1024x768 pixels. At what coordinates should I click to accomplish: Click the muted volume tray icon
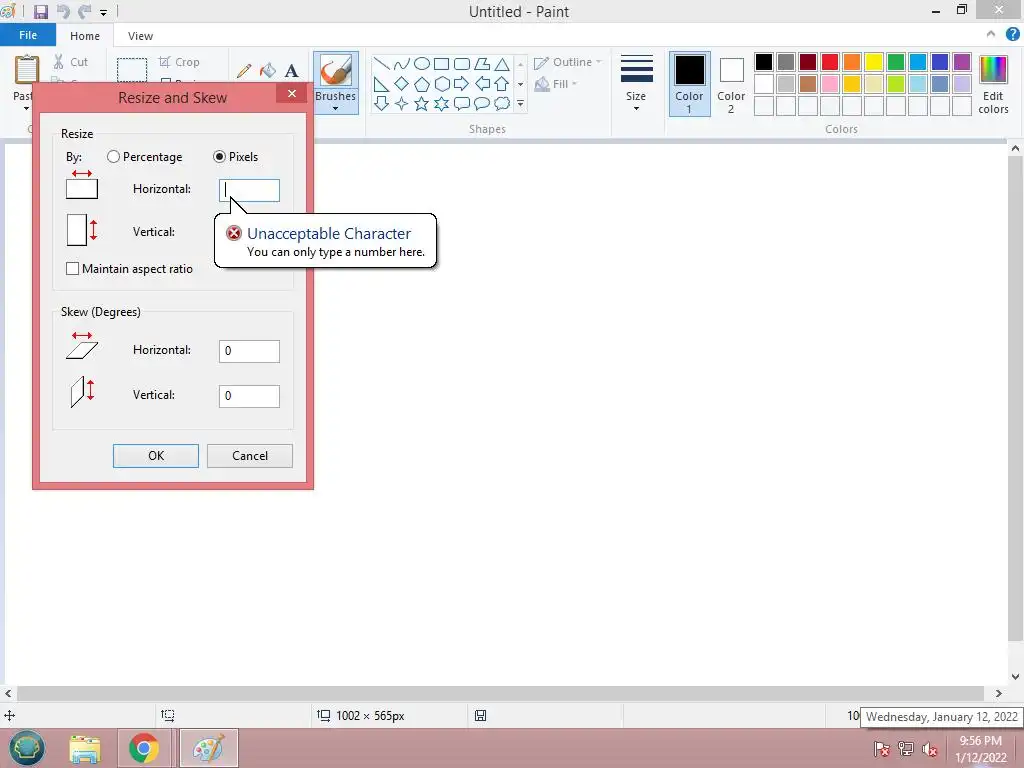[x=930, y=749]
